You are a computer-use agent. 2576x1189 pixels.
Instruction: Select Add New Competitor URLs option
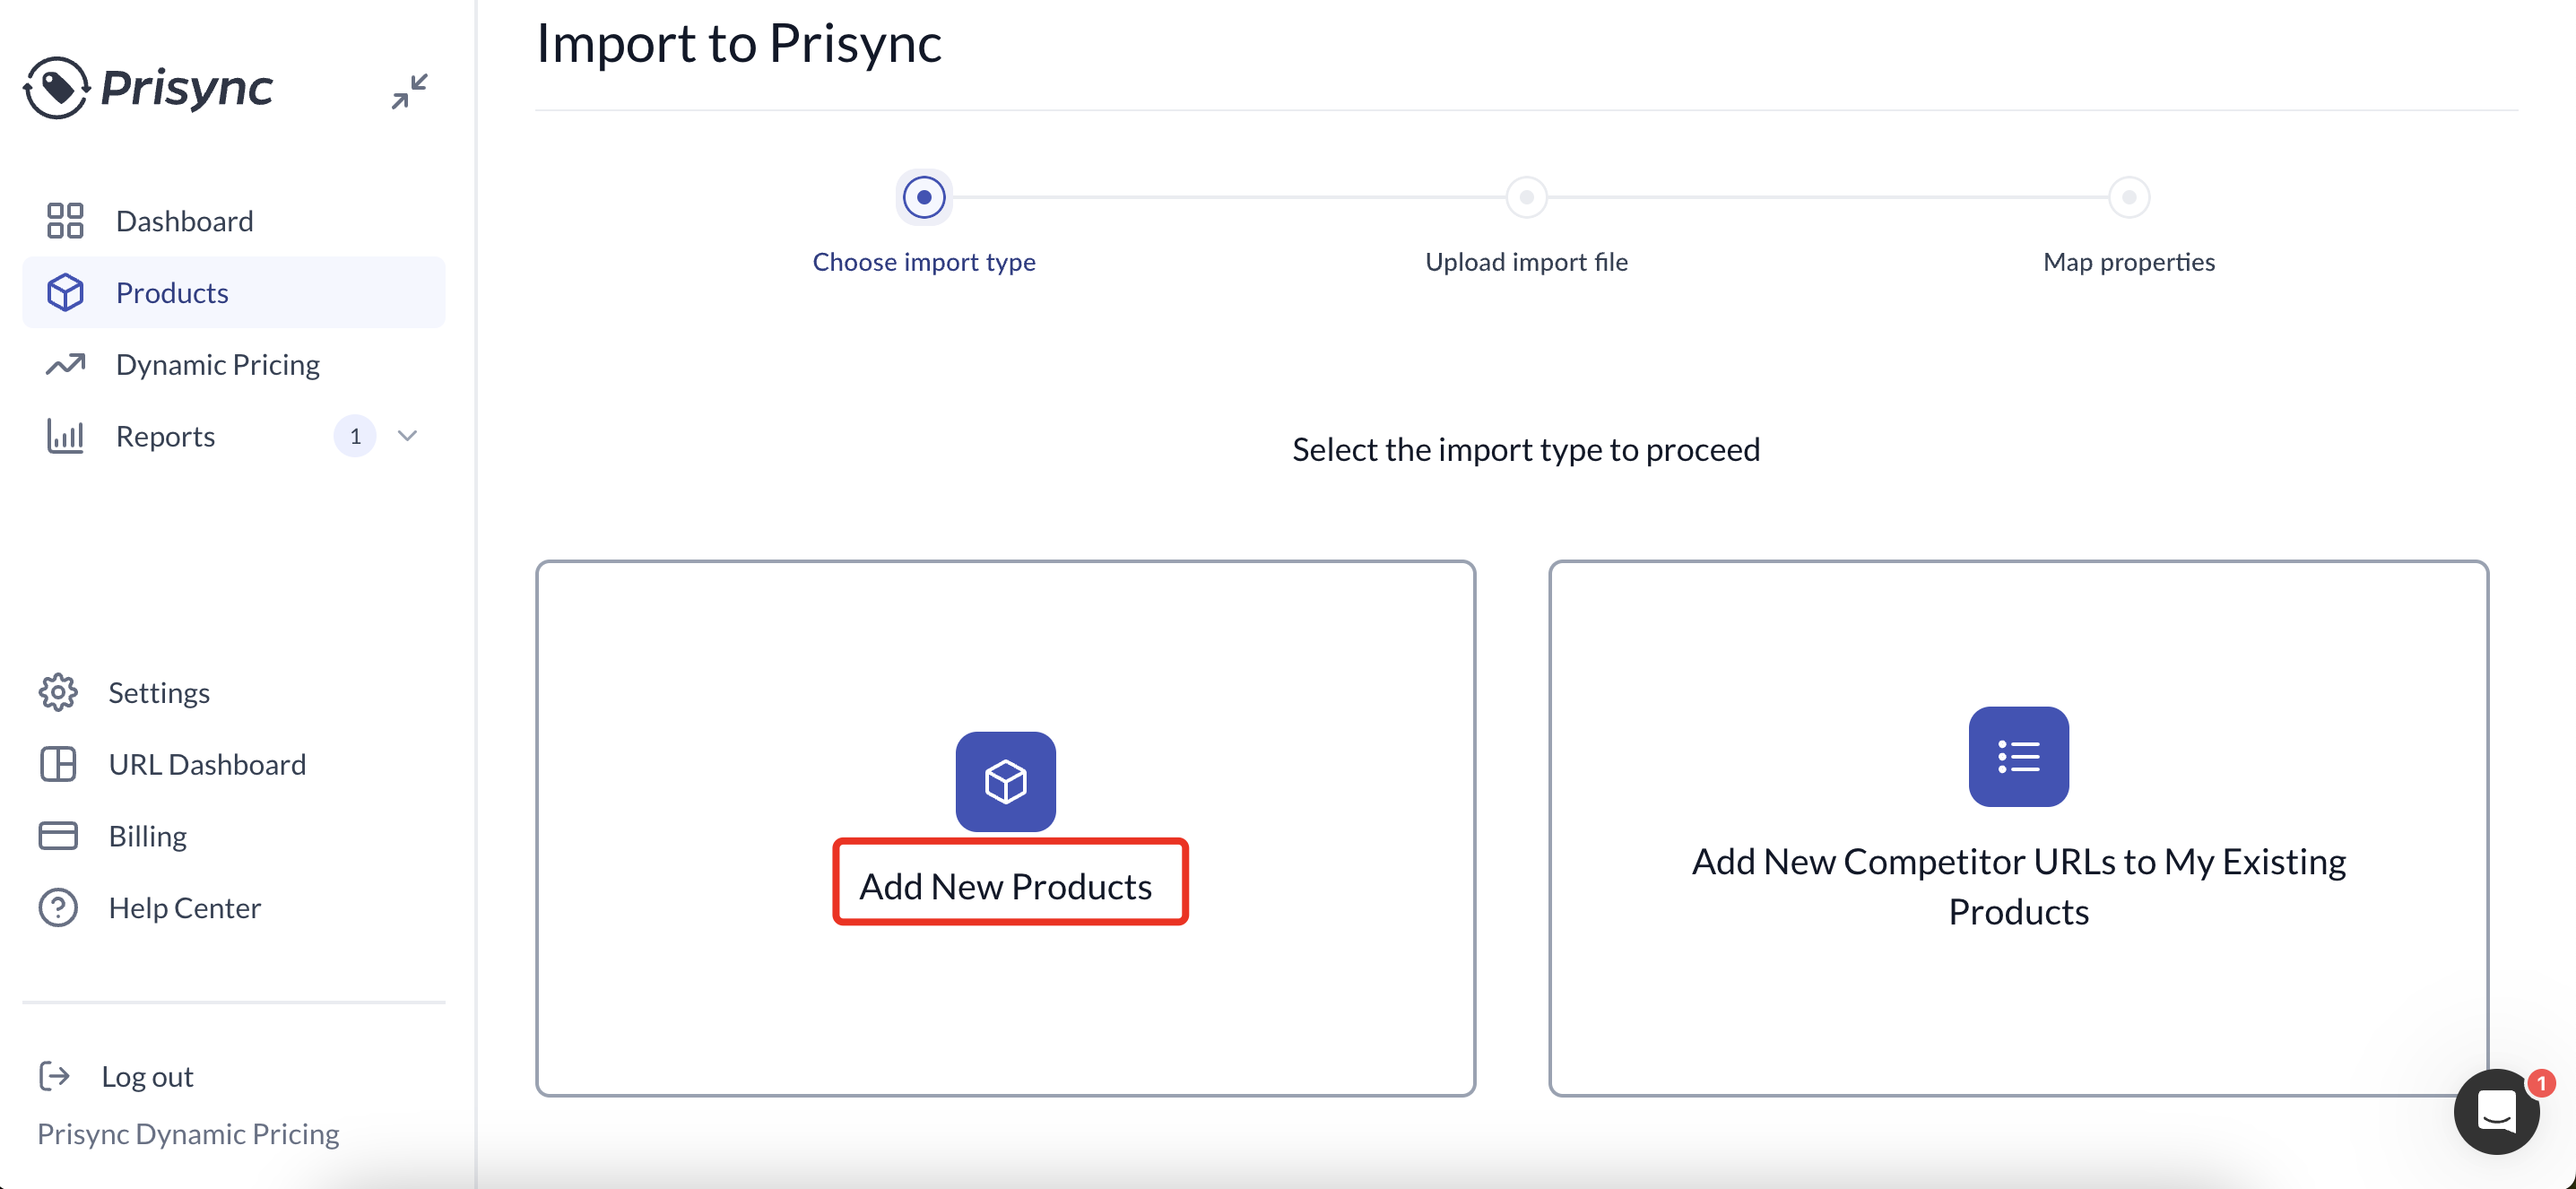(x=2018, y=828)
